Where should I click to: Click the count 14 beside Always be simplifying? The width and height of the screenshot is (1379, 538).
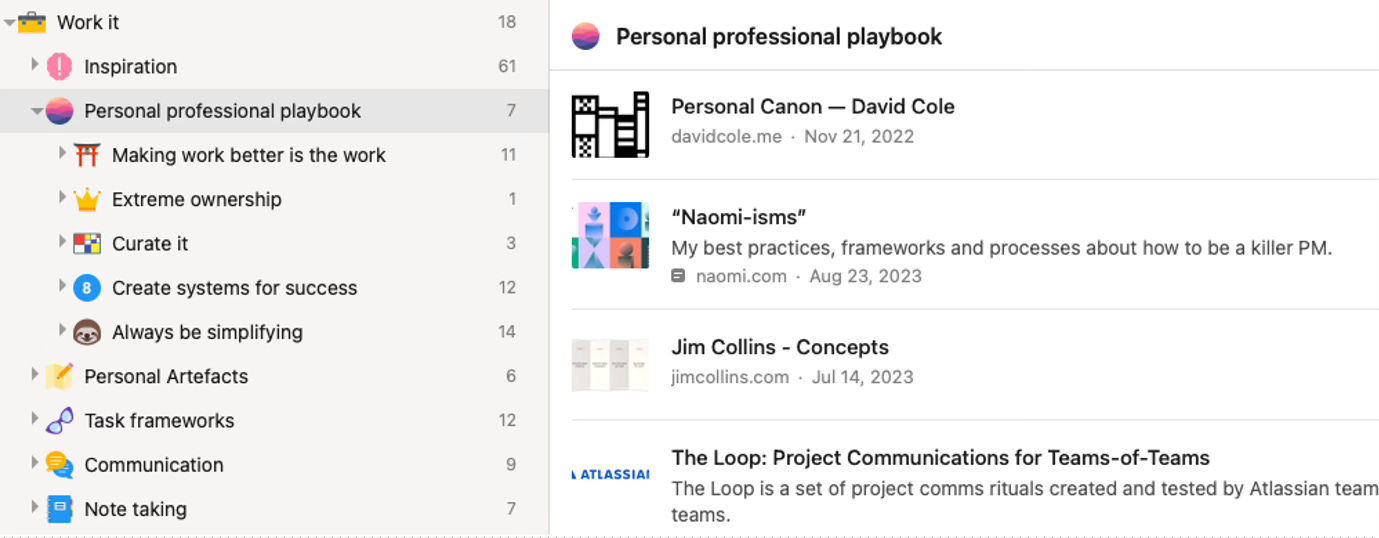click(507, 332)
